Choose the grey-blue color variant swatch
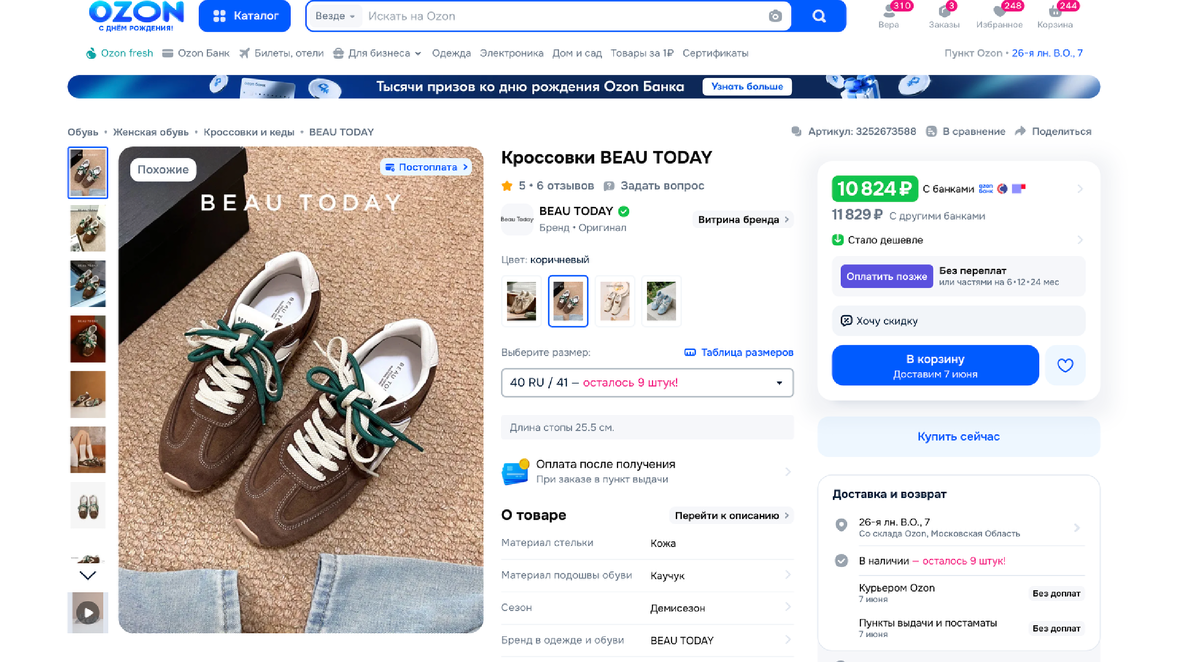Viewport: 1200px width, 662px height. pyautogui.click(x=661, y=301)
